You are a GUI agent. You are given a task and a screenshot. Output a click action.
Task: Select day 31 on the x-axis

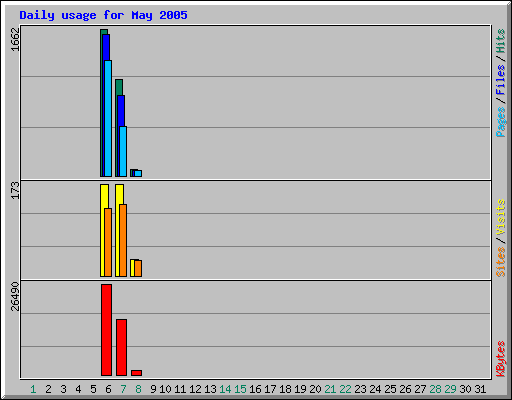(480, 389)
